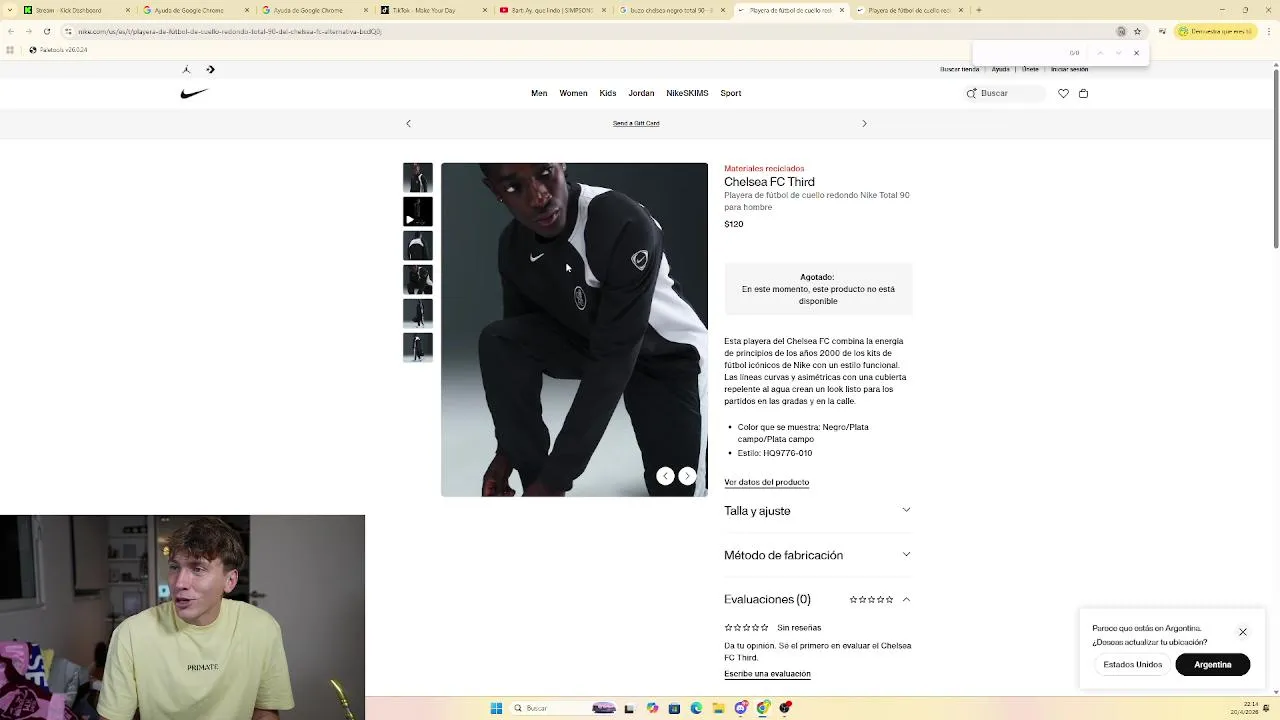Select the last product thumbnail
Image resolution: width=1280 pixels, height=720 pixels.
[418, 348]
